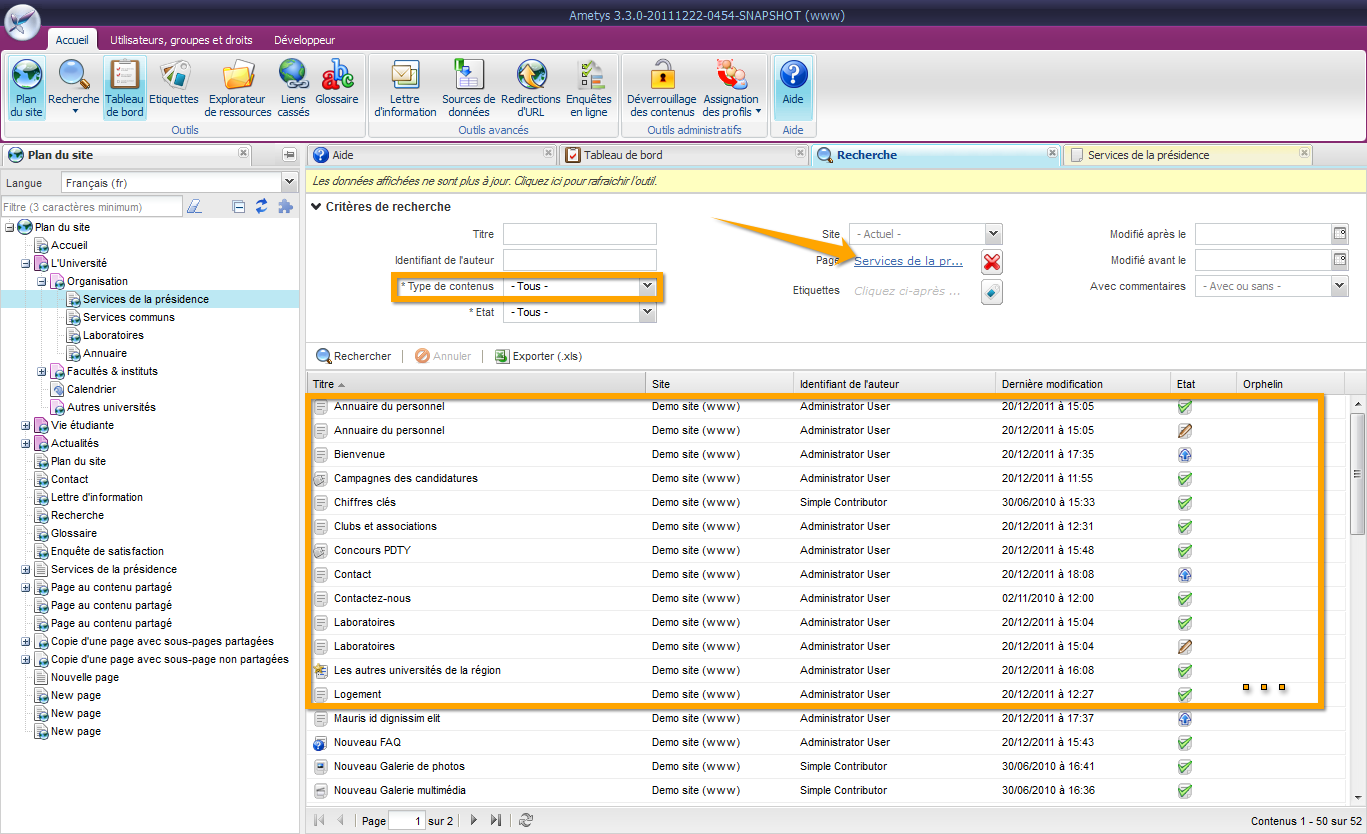Viewport: 1367px width, 834px height.
Task: Click the Rechercher button
Action: click(x=354, y=356)
